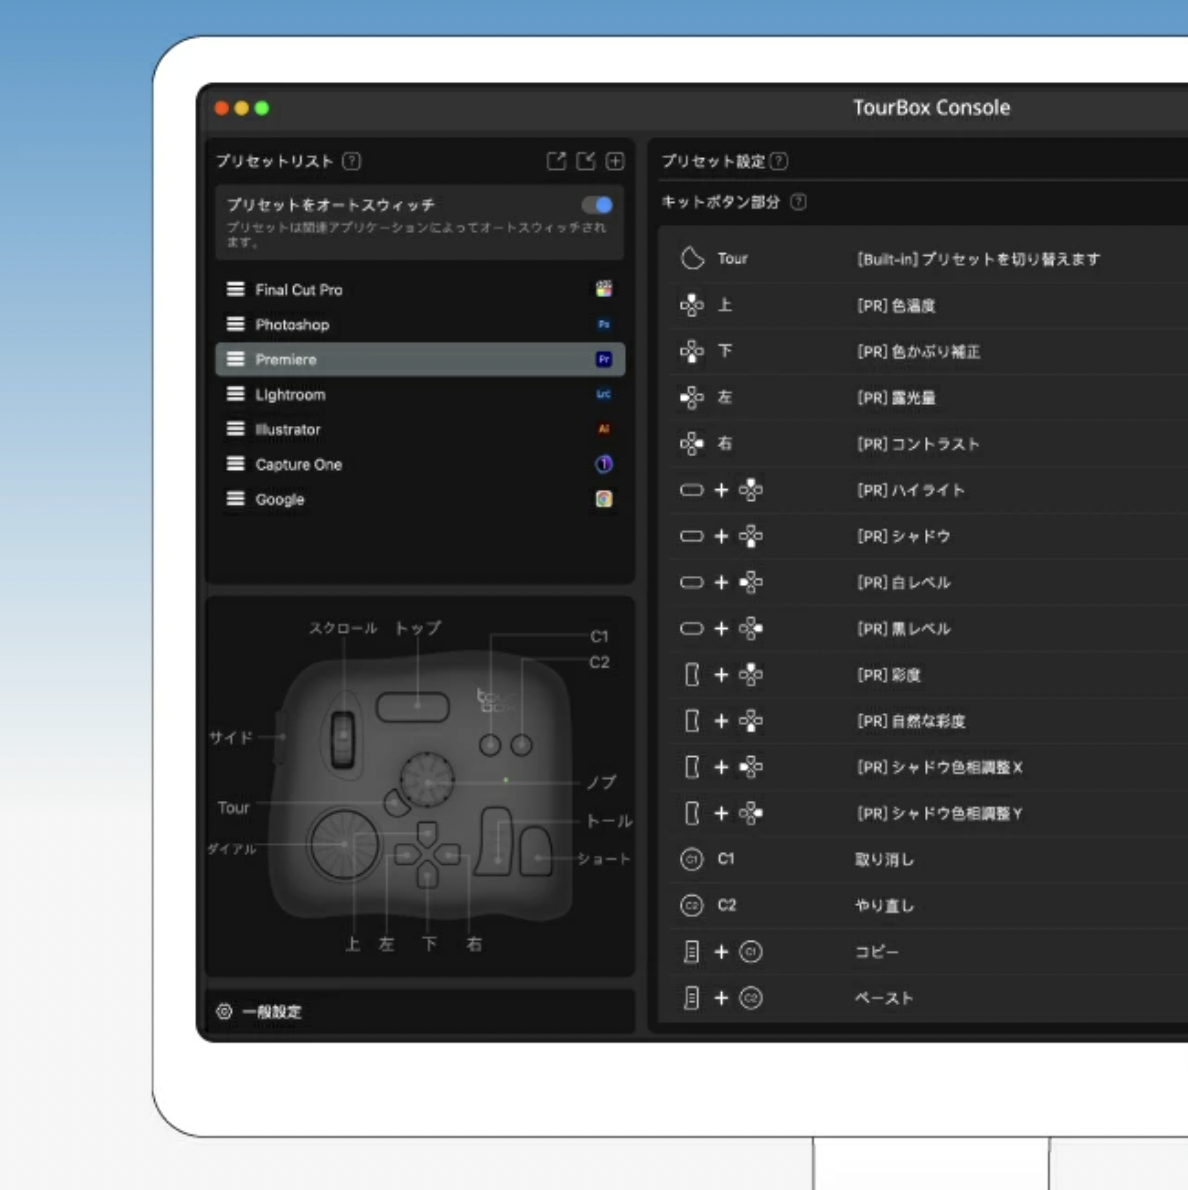Click the Lightroom Lrc app icon
The image size is (1188, 1190).
pyautogui.click(x=603, y=394)
